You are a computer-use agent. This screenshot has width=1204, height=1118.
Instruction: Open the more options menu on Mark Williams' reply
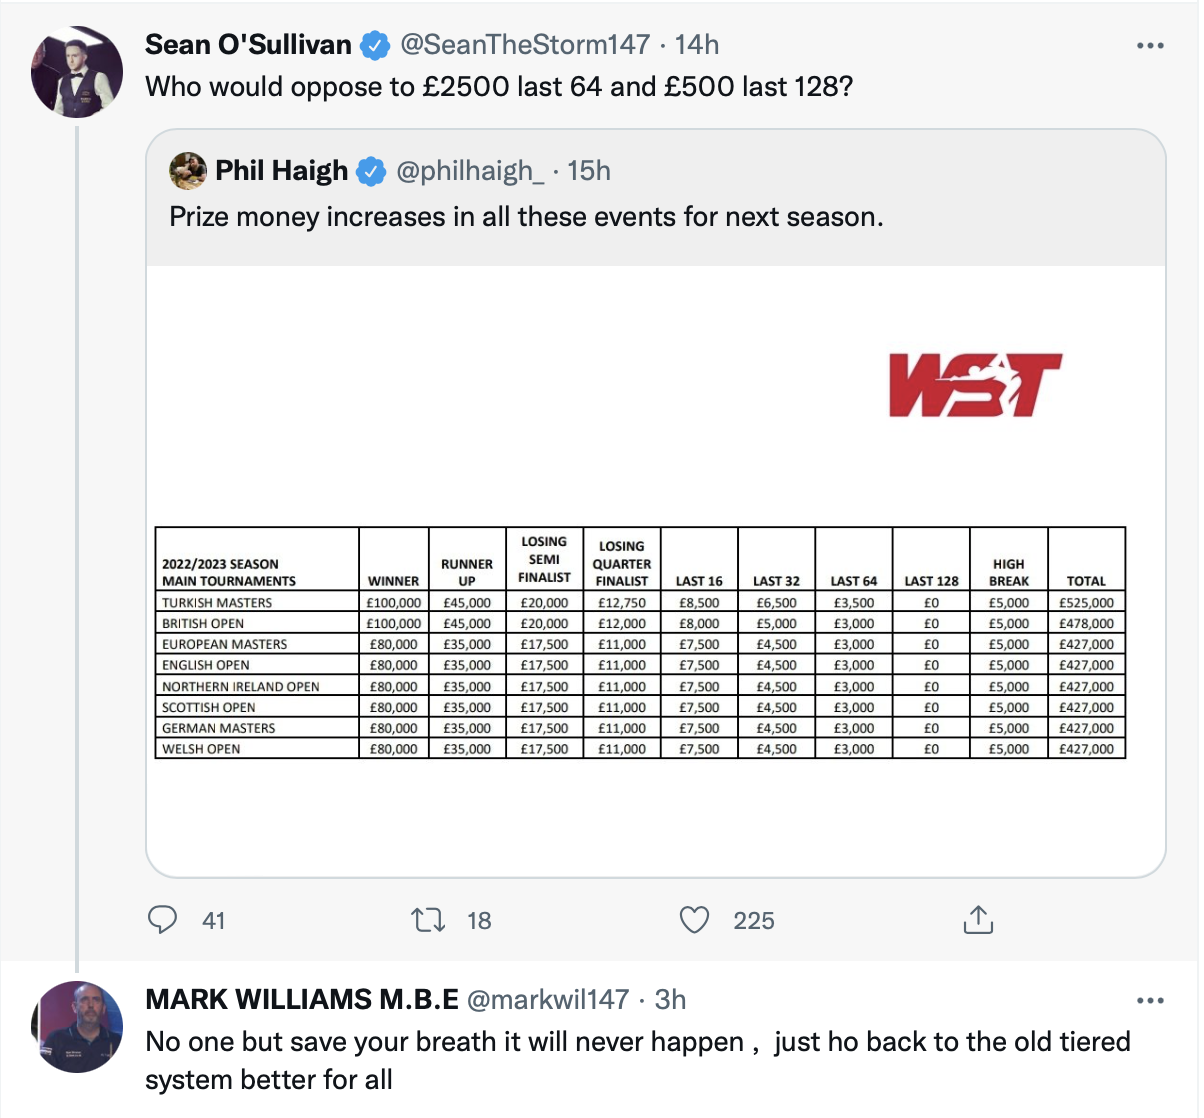(1151, 1000)
